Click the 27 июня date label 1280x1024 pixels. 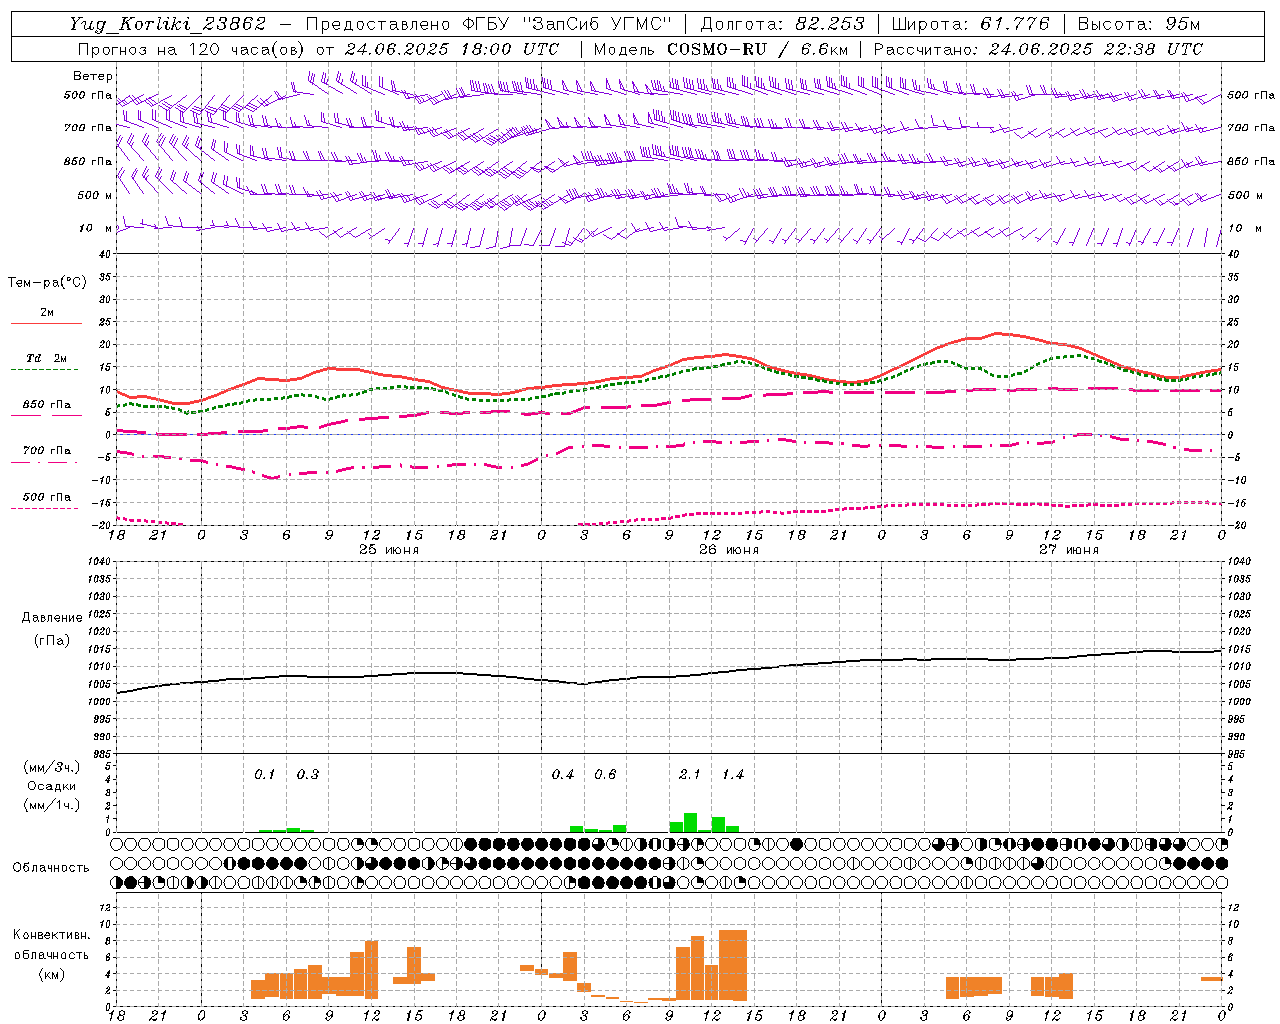[1068, 550]
